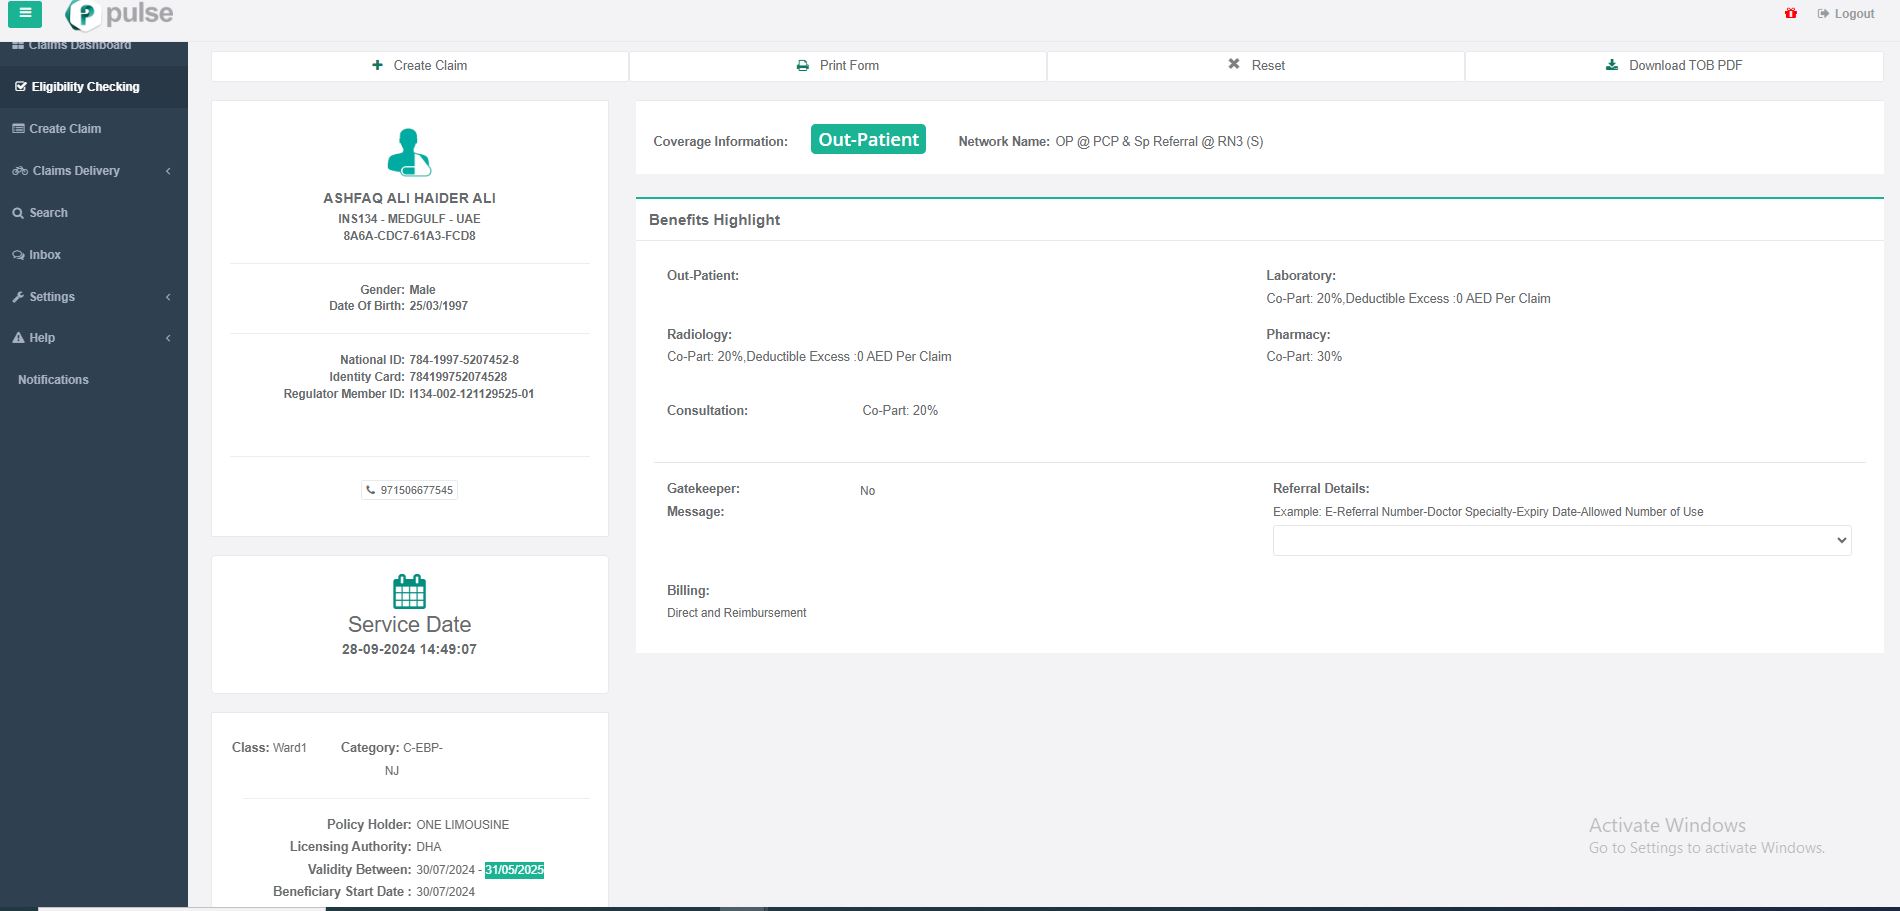Image resolution: width=1900 pixels, height=911 pixels.
Task: Click the Logout link
Action: tap(1846, 14)
